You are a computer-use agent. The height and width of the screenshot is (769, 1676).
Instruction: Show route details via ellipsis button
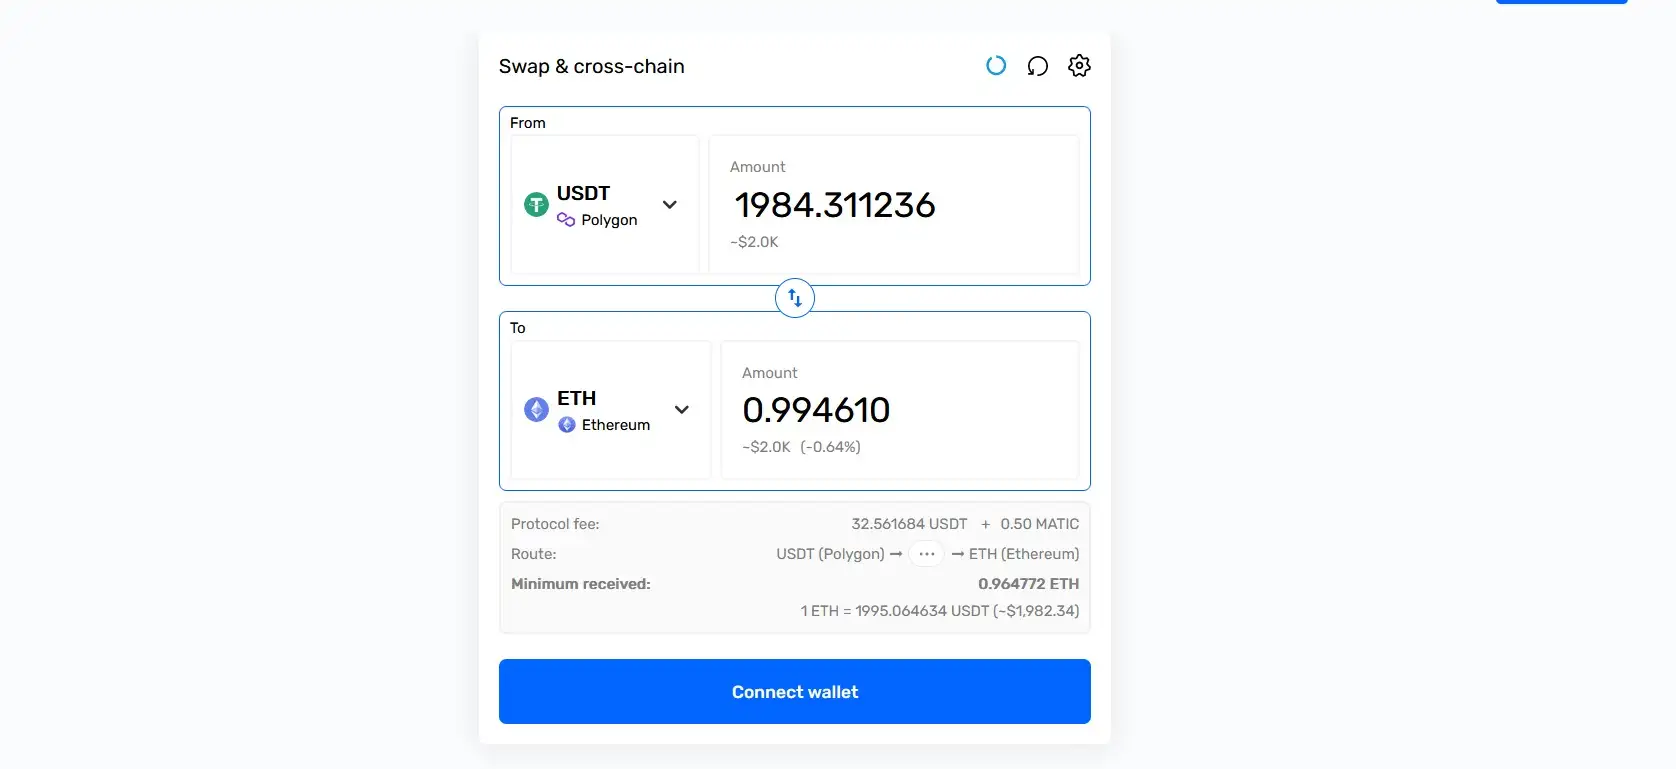pyautogui.click(x=927, y=554)
